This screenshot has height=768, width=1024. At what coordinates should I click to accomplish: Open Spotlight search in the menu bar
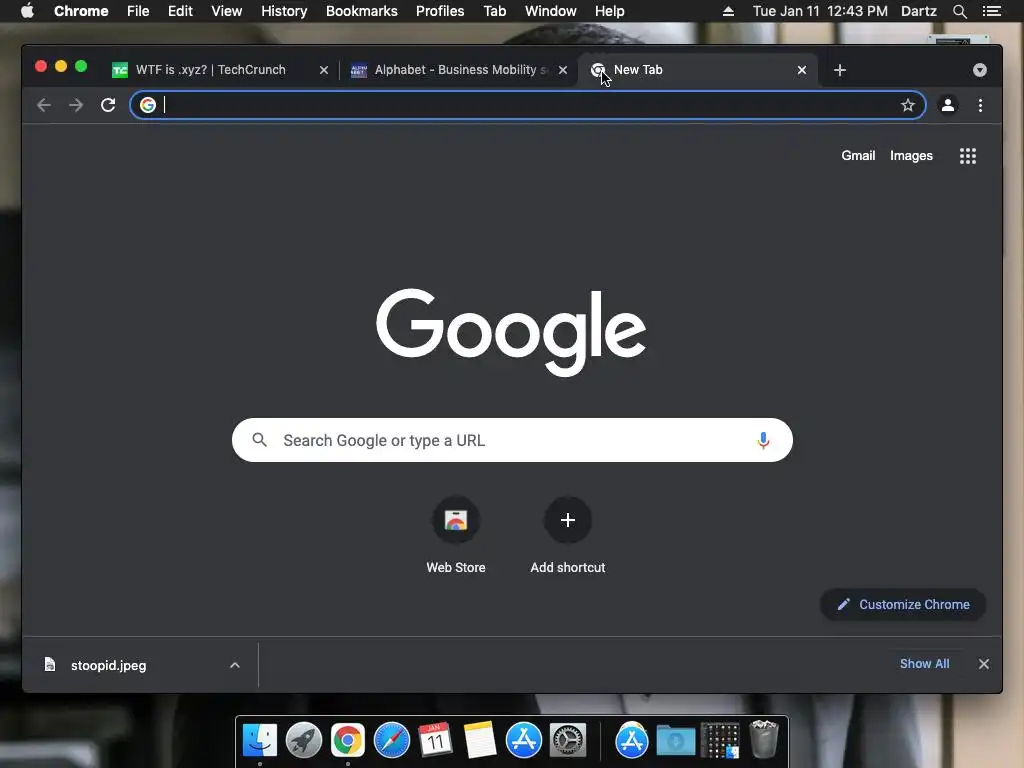coord(959,11)
